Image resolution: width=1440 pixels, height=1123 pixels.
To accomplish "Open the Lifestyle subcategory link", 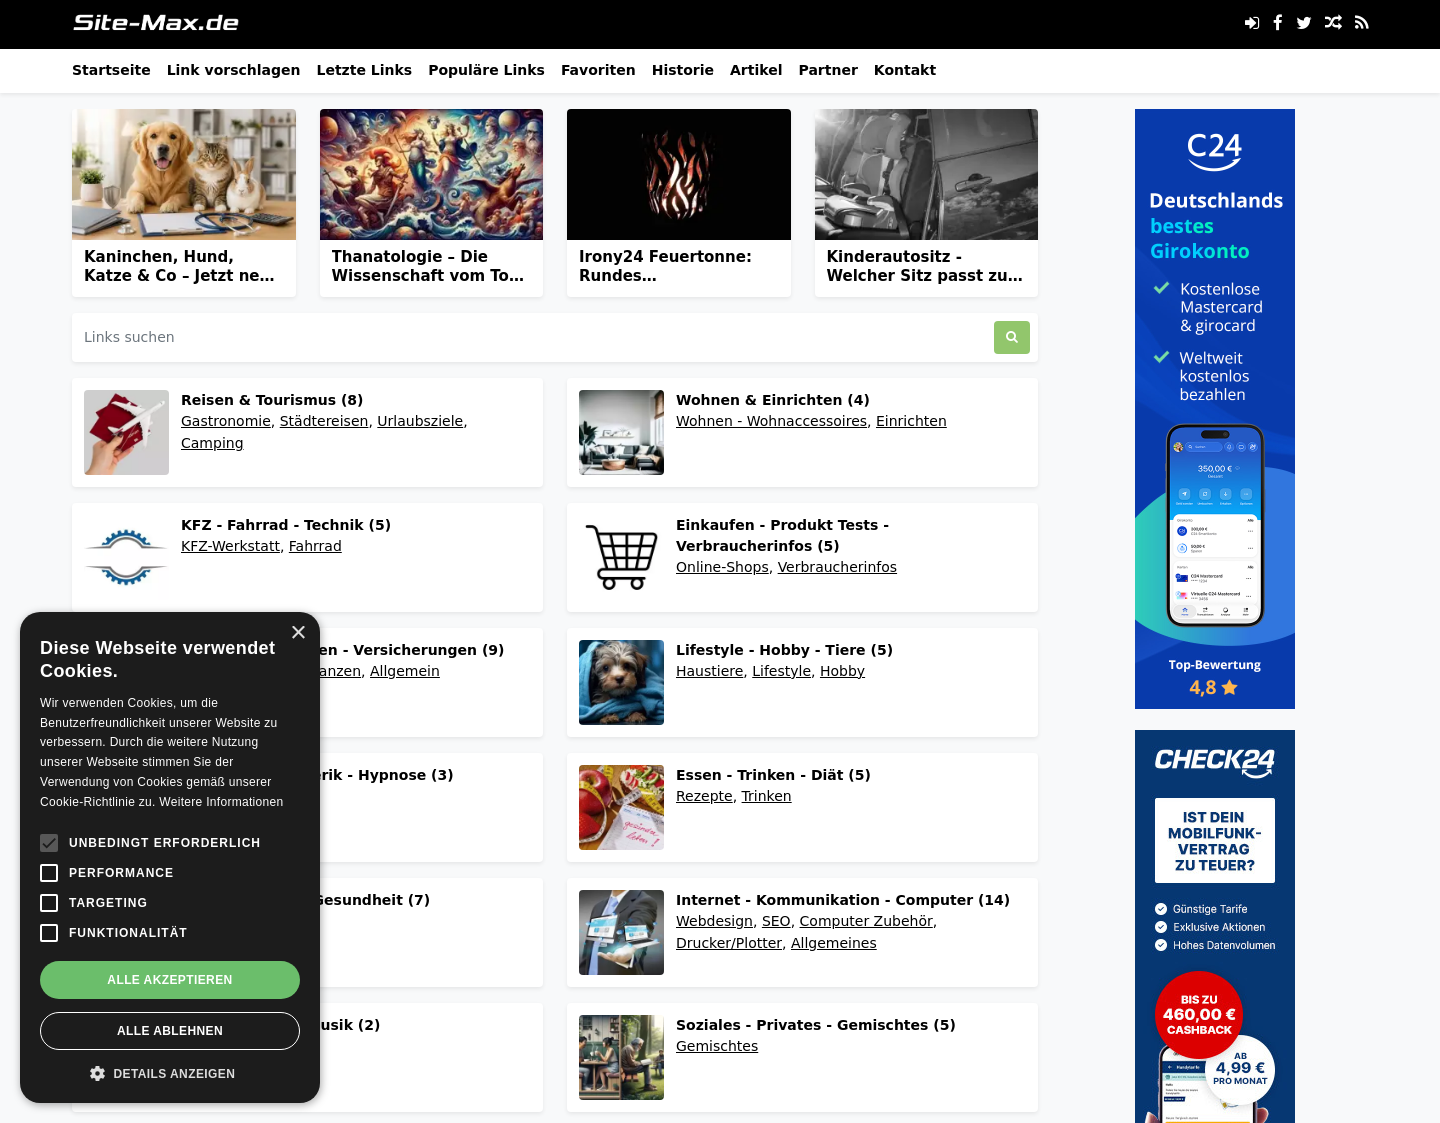I will [x=782, y=671].
